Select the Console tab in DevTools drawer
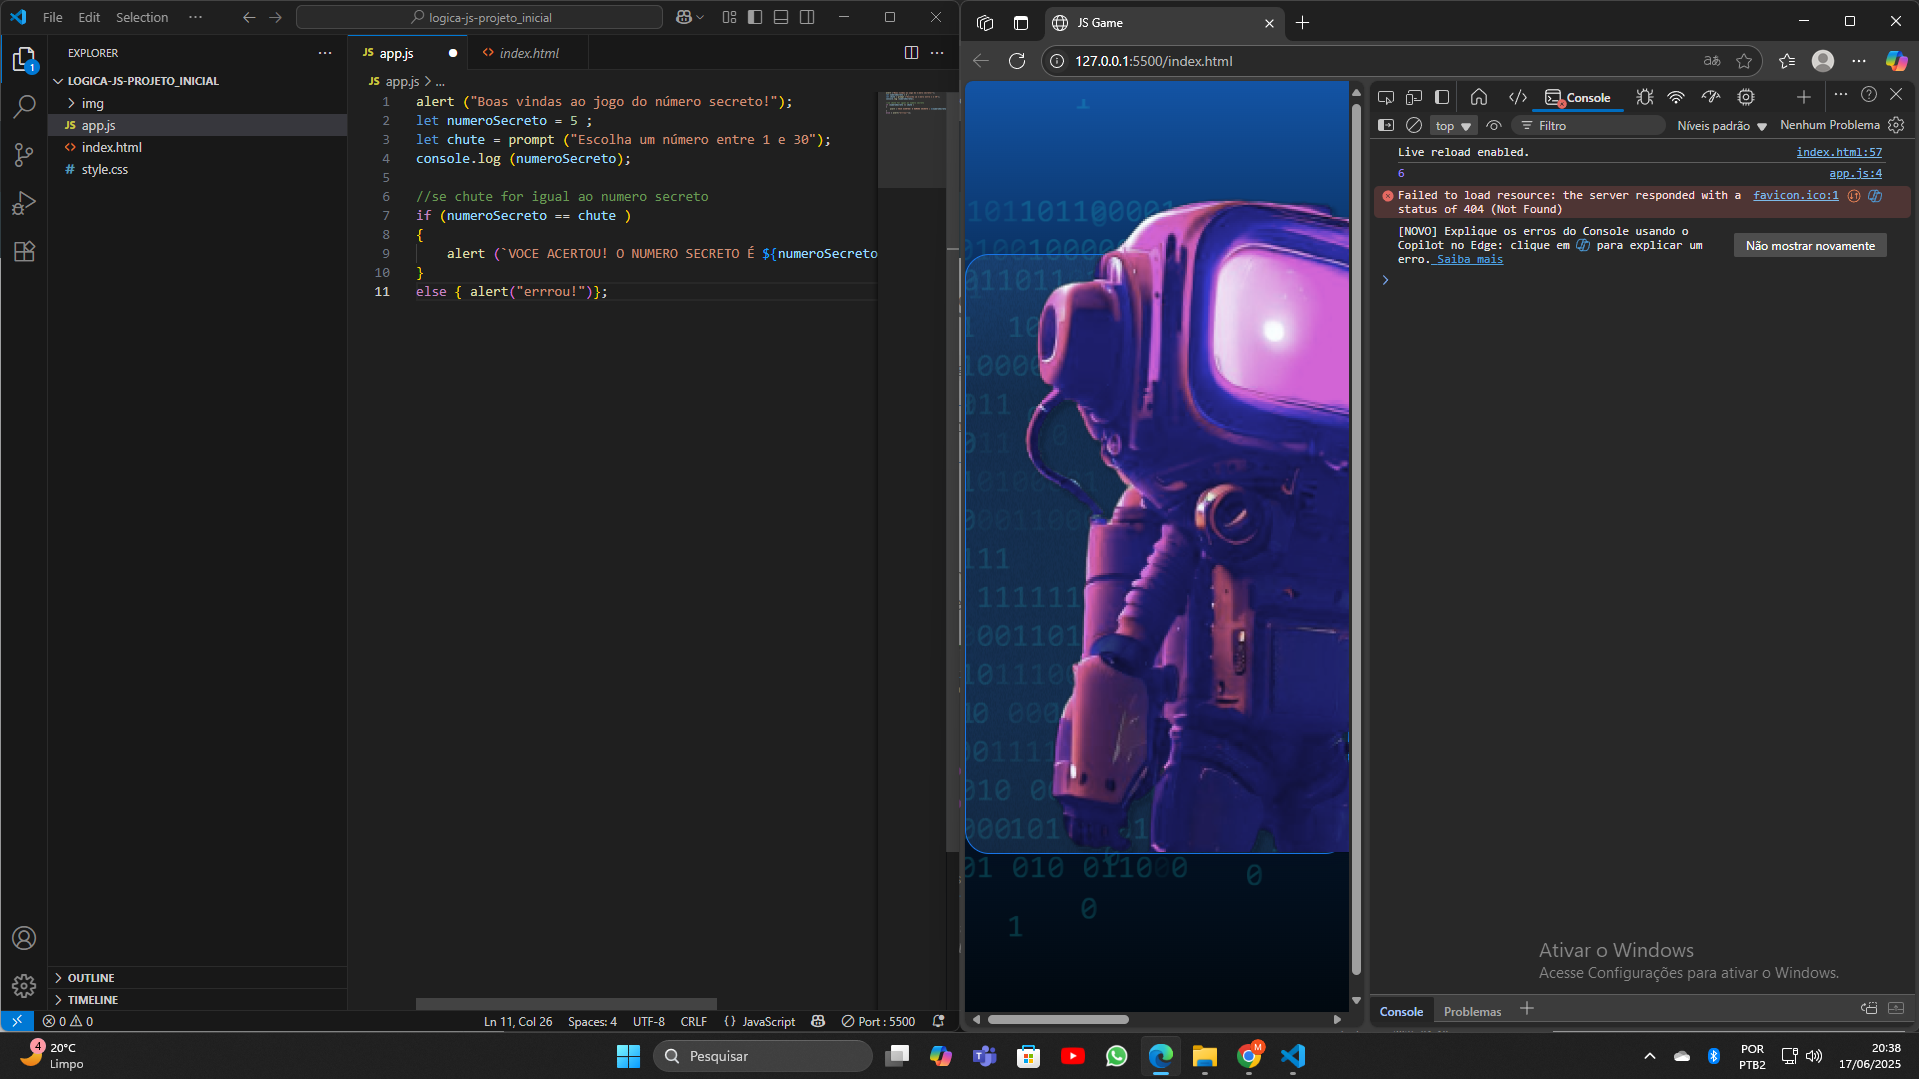 point(1401,1011)
